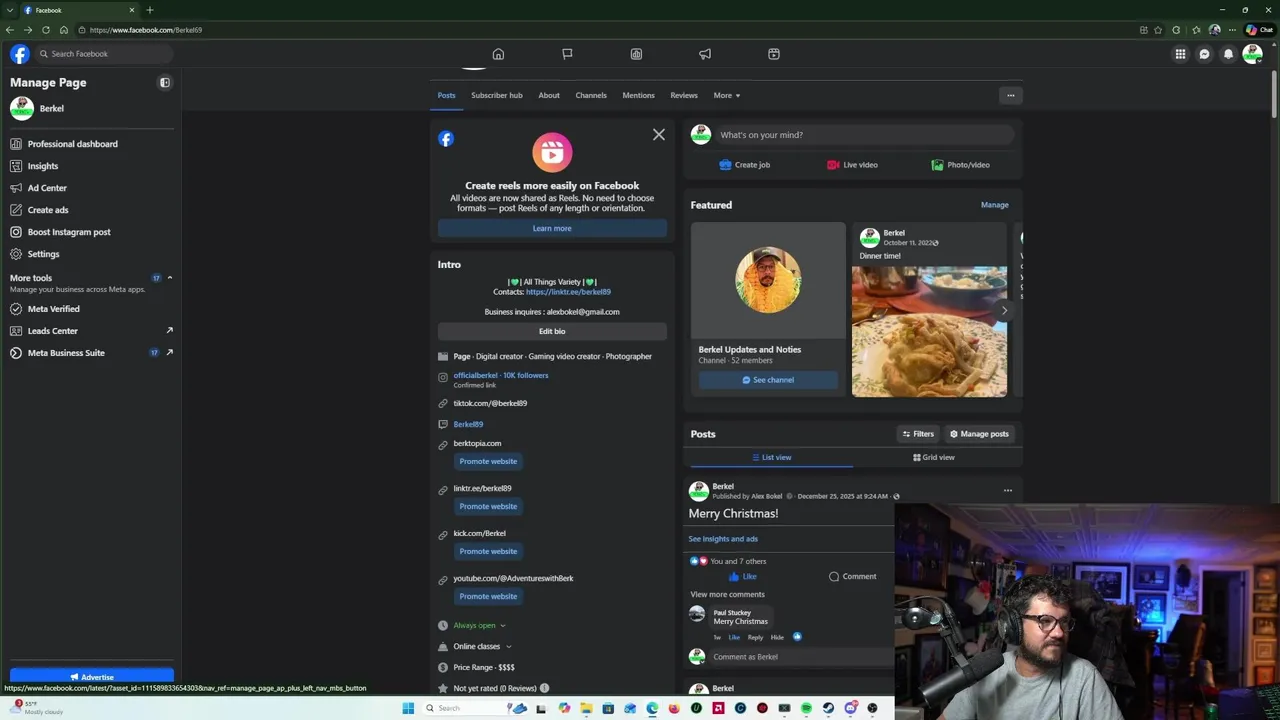Go back in the browser
Viewport: 1280px width, 720px height.
(10, 30)
